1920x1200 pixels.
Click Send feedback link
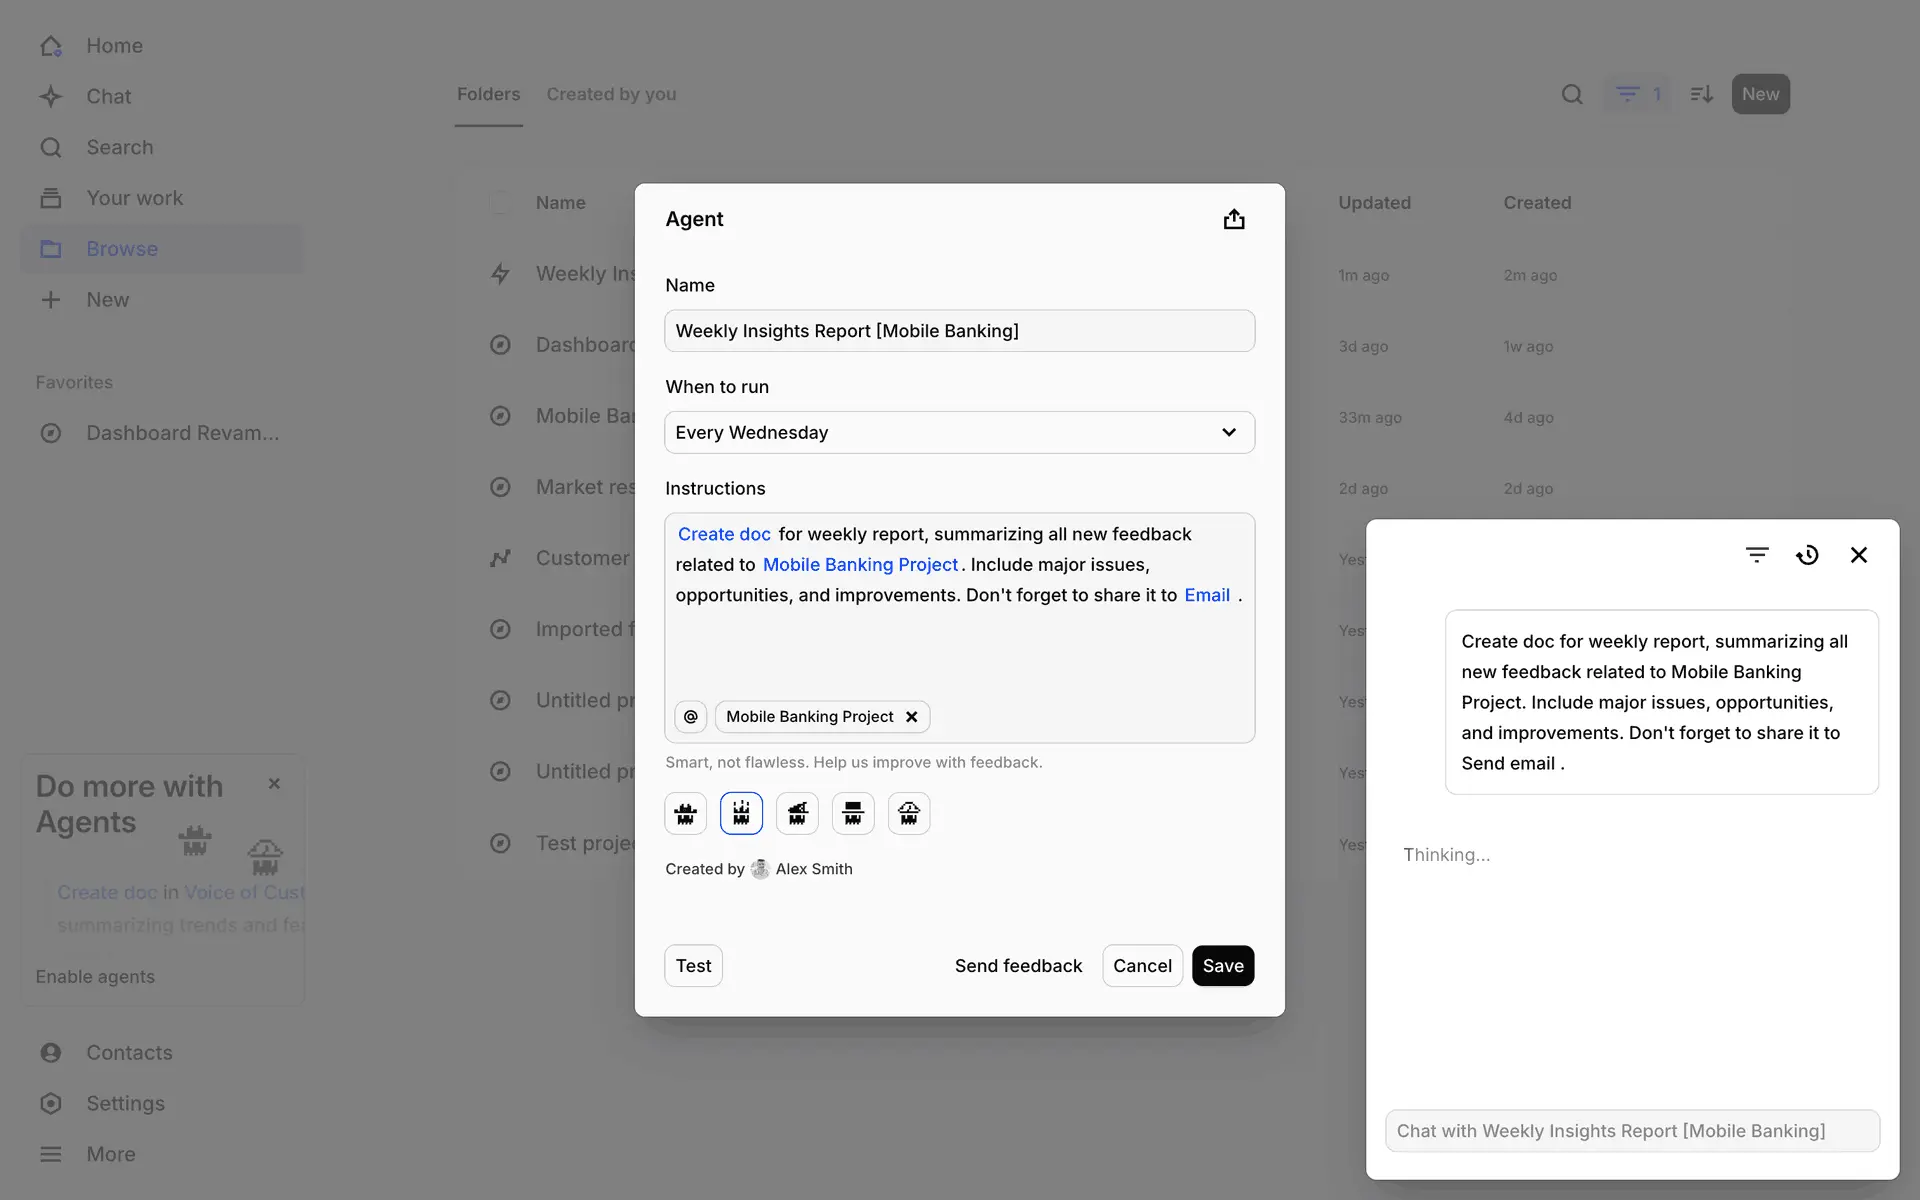click(x=1018, y=966)
